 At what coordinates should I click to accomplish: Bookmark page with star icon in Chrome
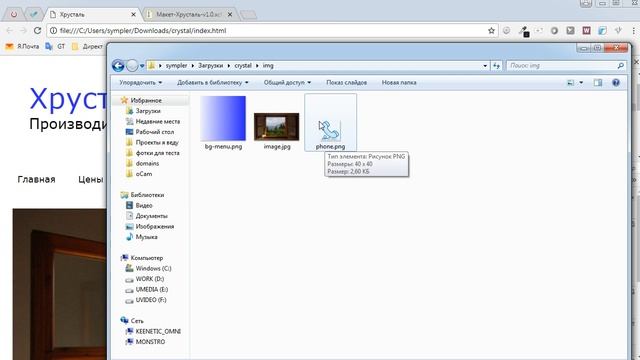pyautogui.click(x=491, y=31)
